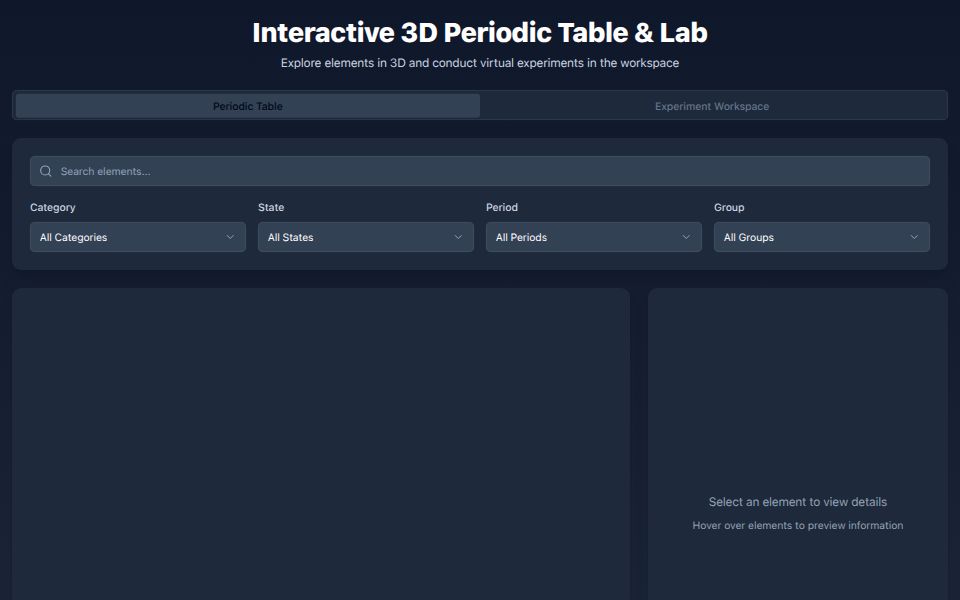Click 'Hover over elements to preview information' text
Screen dimensions: 960x600
(797, 525)
